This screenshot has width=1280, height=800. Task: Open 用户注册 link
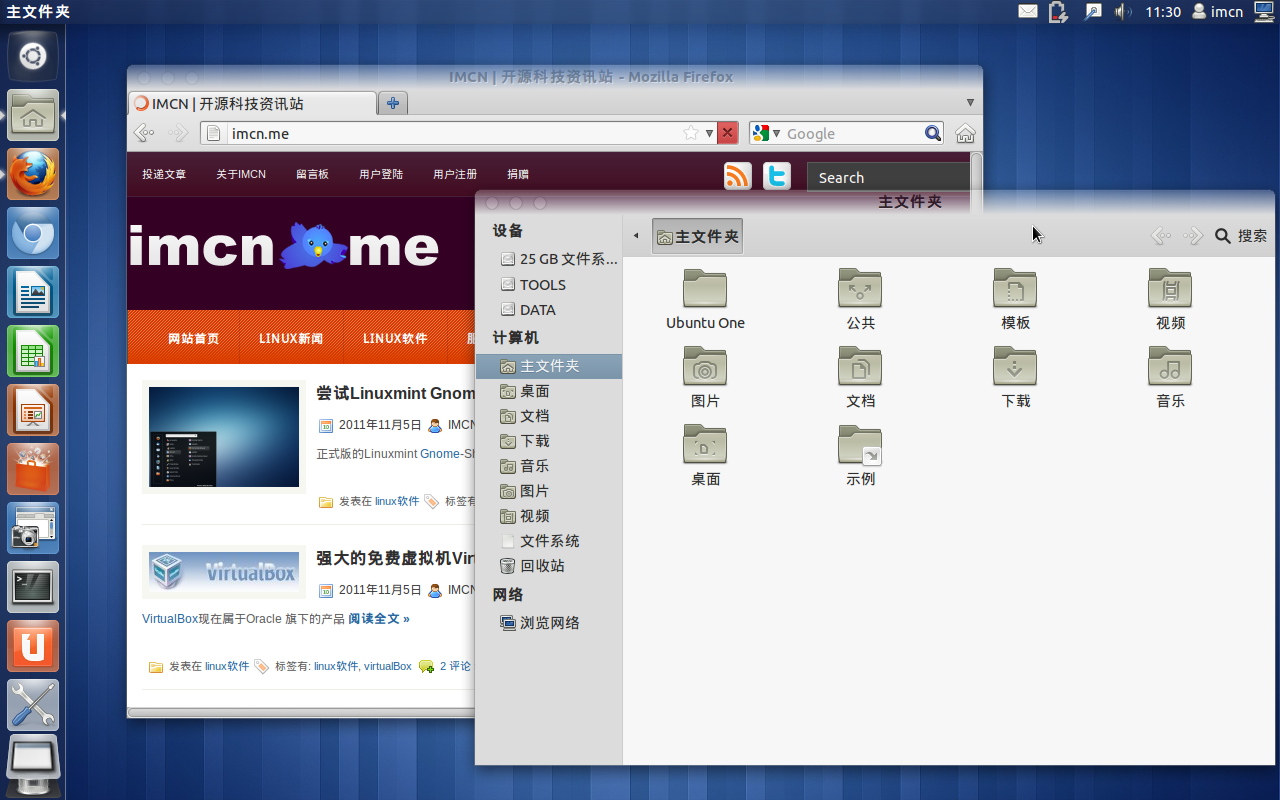(455, 174)
